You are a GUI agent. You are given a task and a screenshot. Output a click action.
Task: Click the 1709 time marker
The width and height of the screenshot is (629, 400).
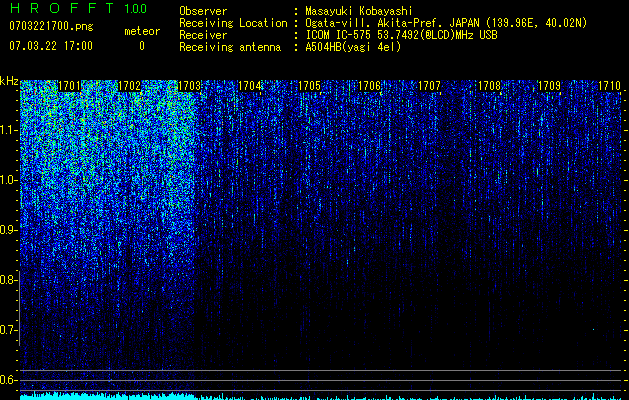click(549, 86)
